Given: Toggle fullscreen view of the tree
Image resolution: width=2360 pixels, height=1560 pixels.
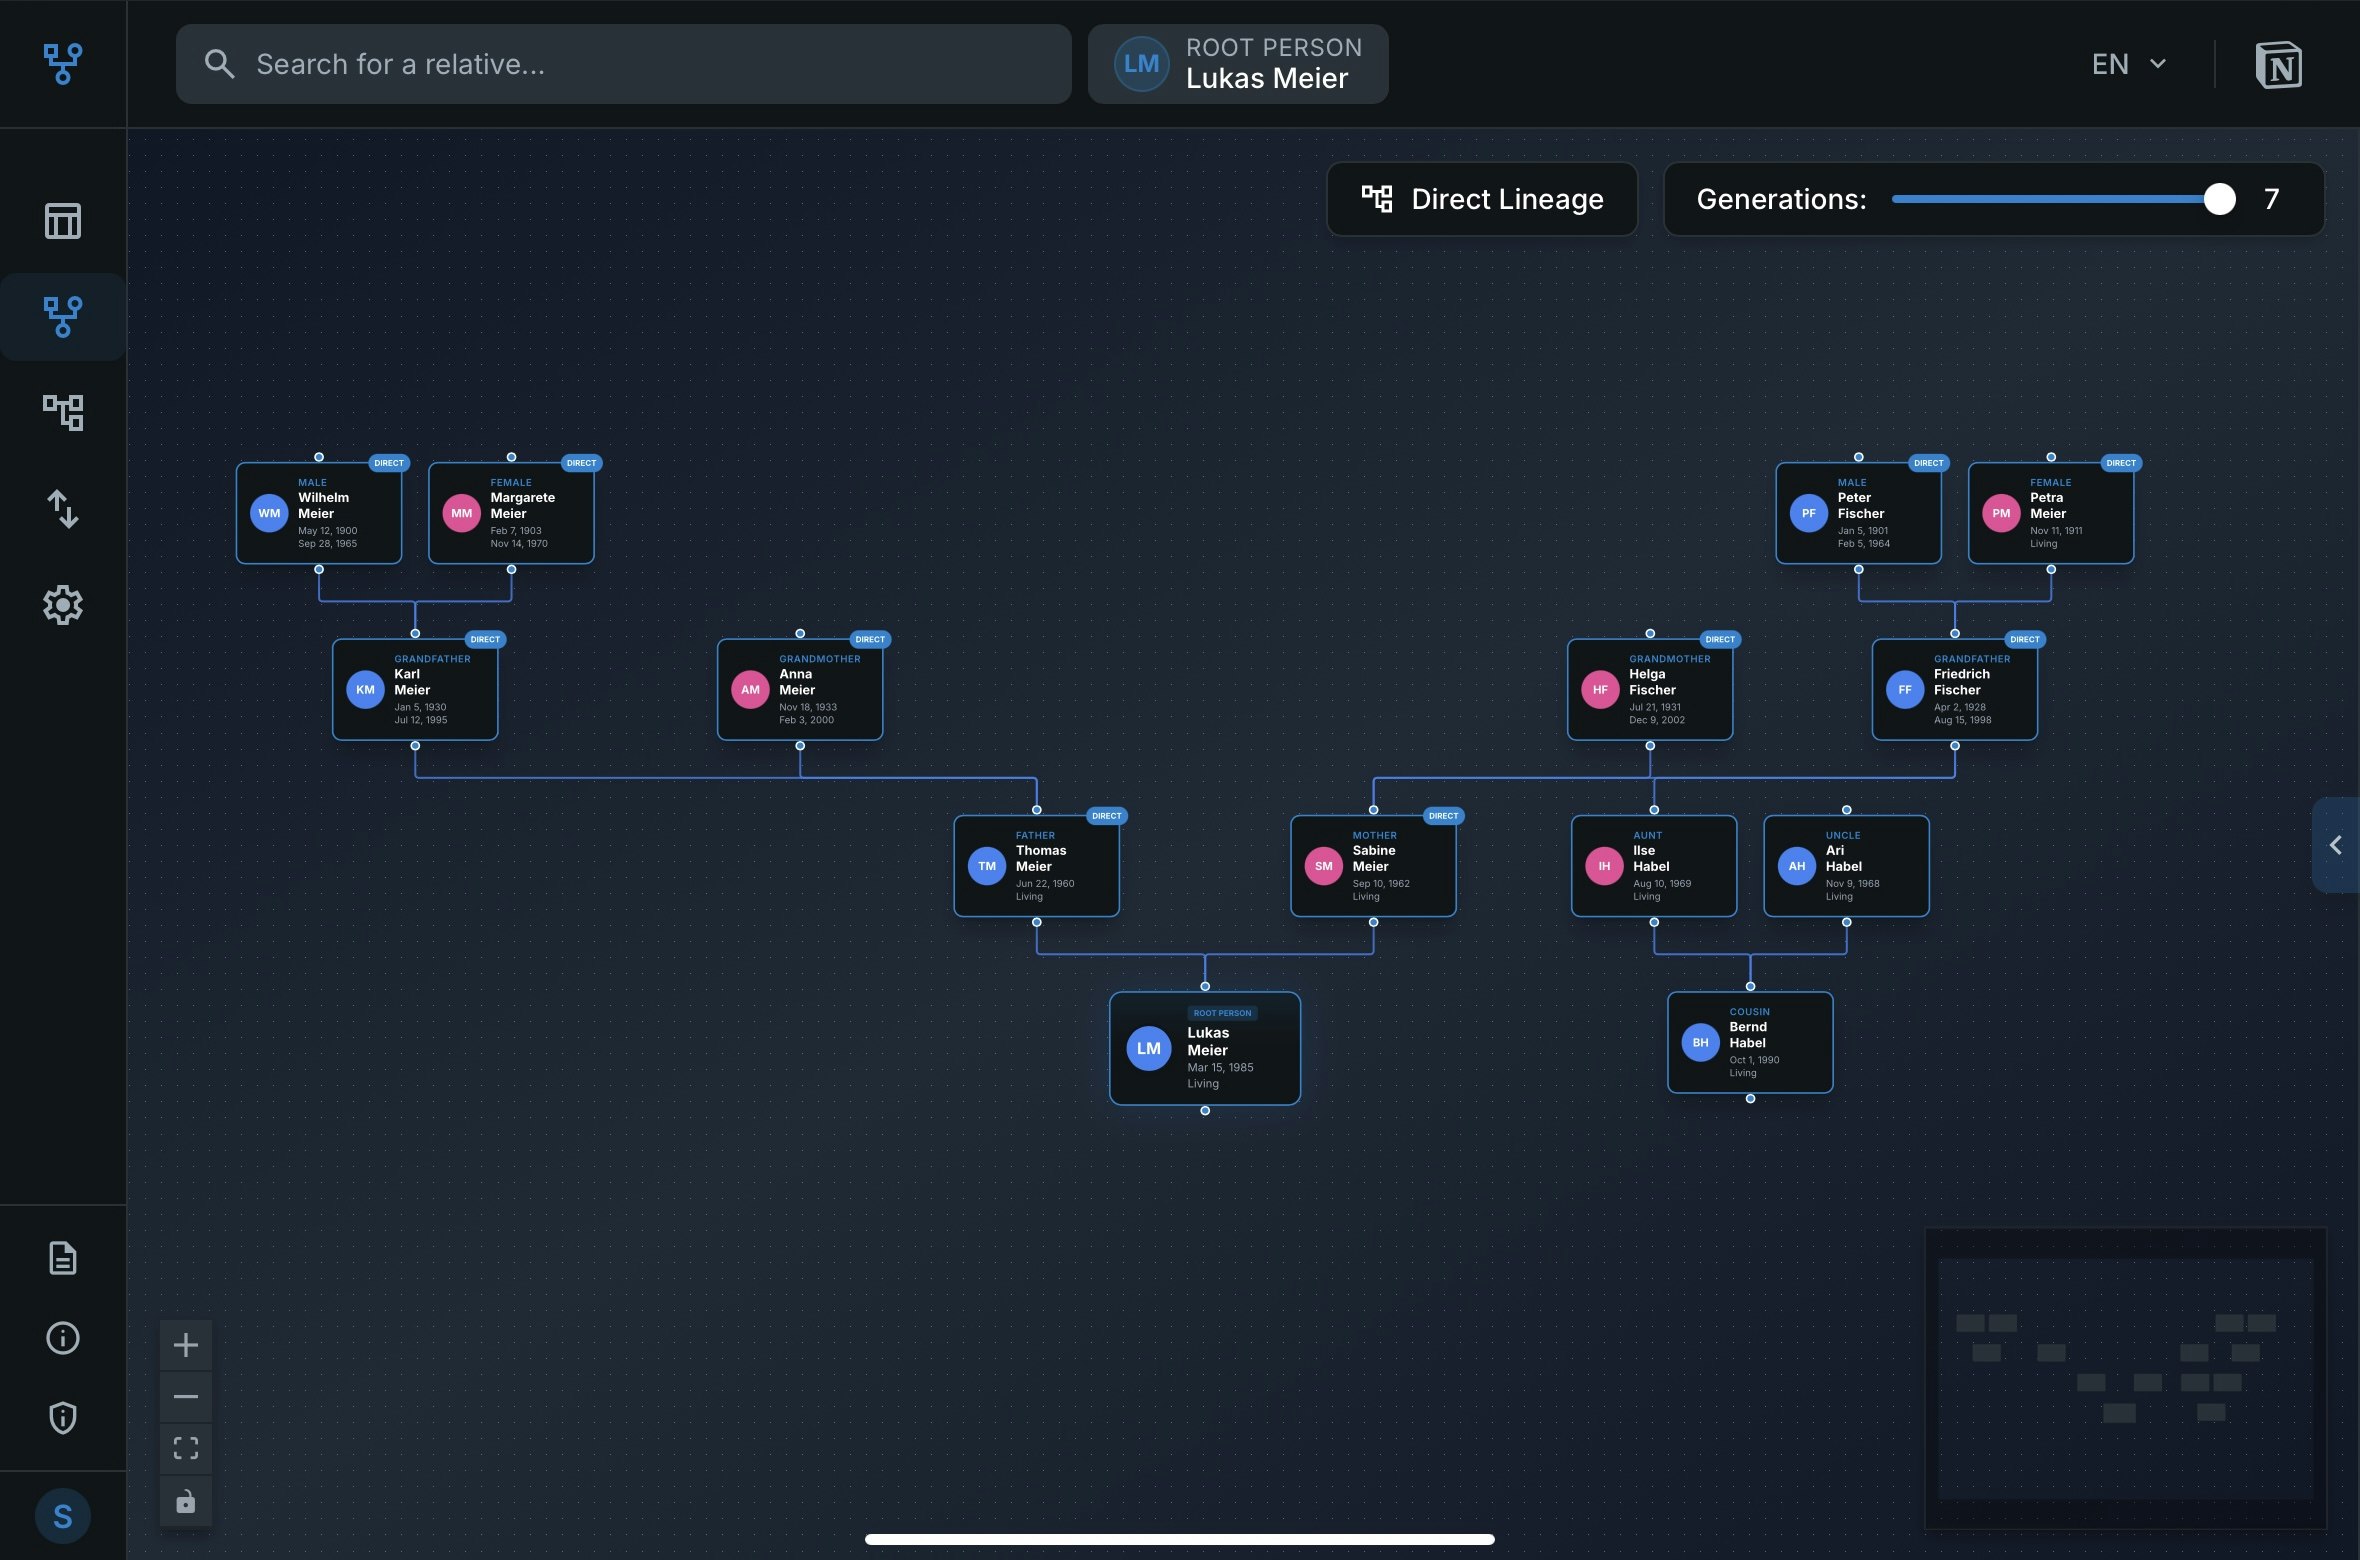Looking at the screenshot, I should (185, 1448).
